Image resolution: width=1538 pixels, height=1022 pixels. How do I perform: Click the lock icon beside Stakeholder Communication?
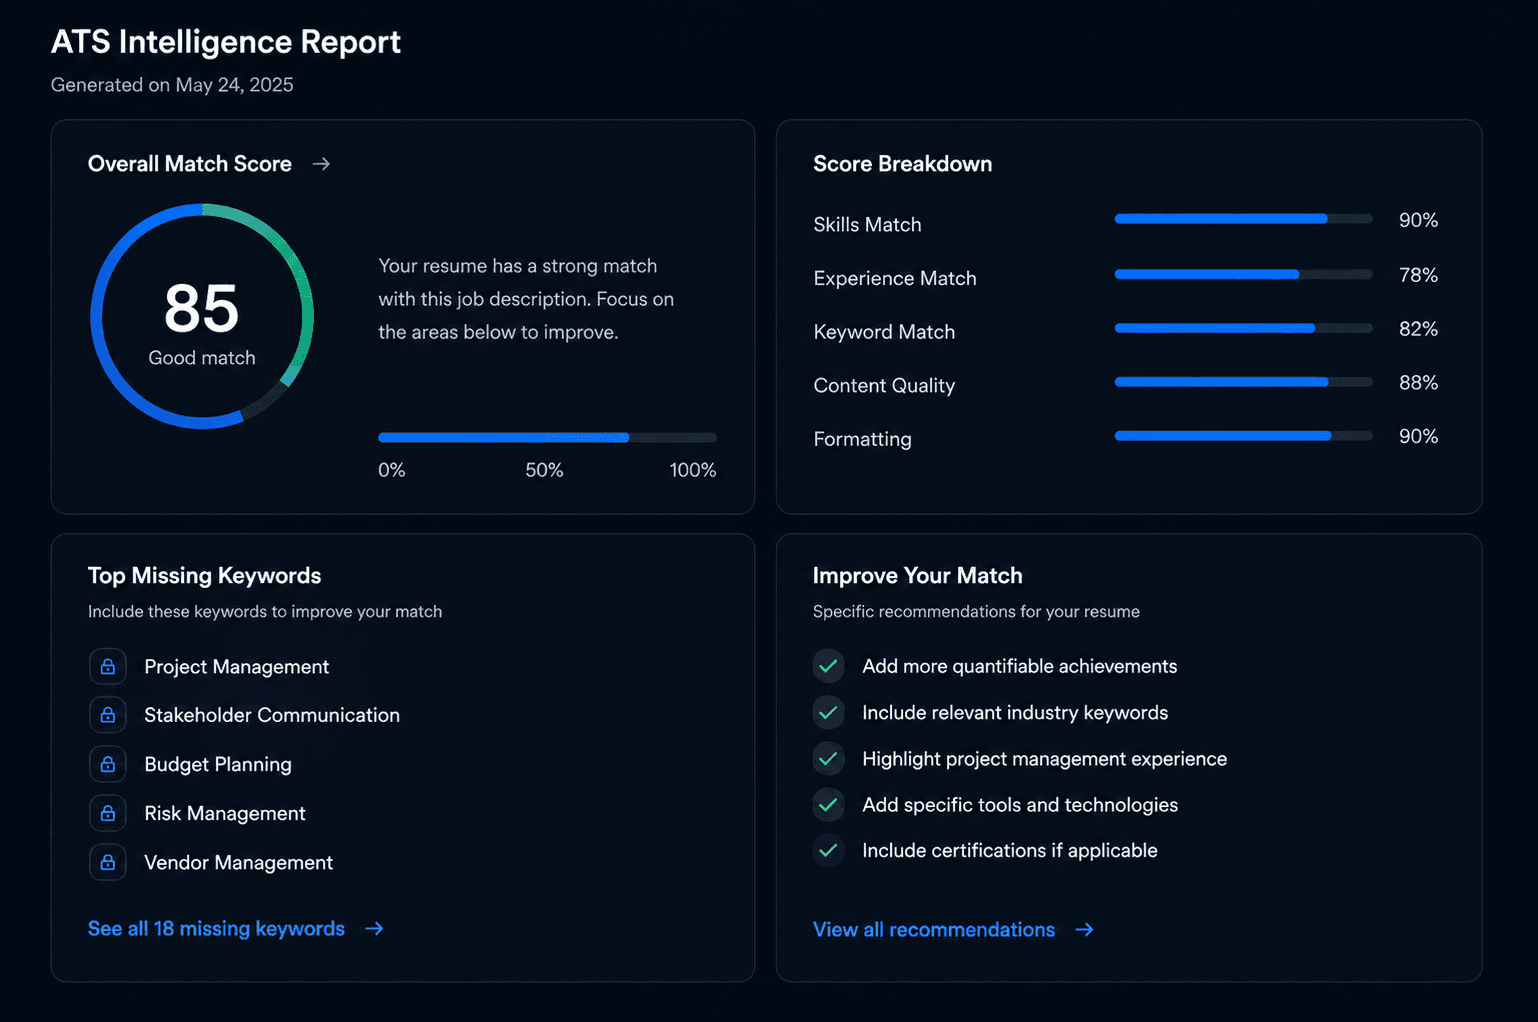[108, 715]
